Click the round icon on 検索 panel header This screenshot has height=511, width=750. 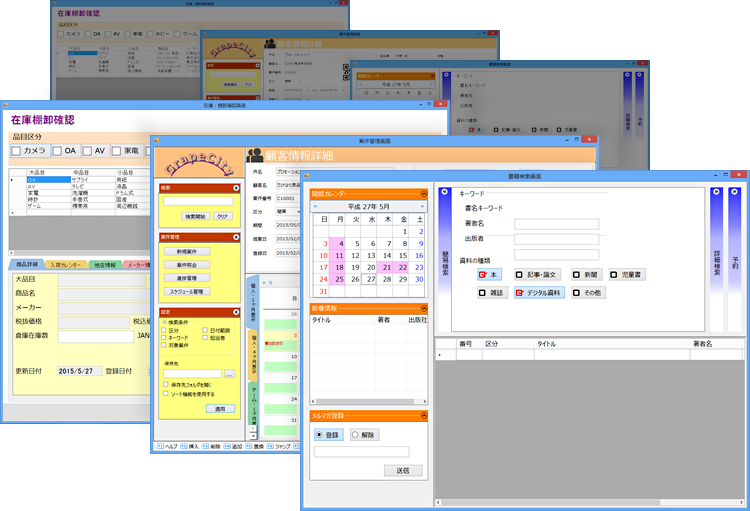tap(236, 188)
